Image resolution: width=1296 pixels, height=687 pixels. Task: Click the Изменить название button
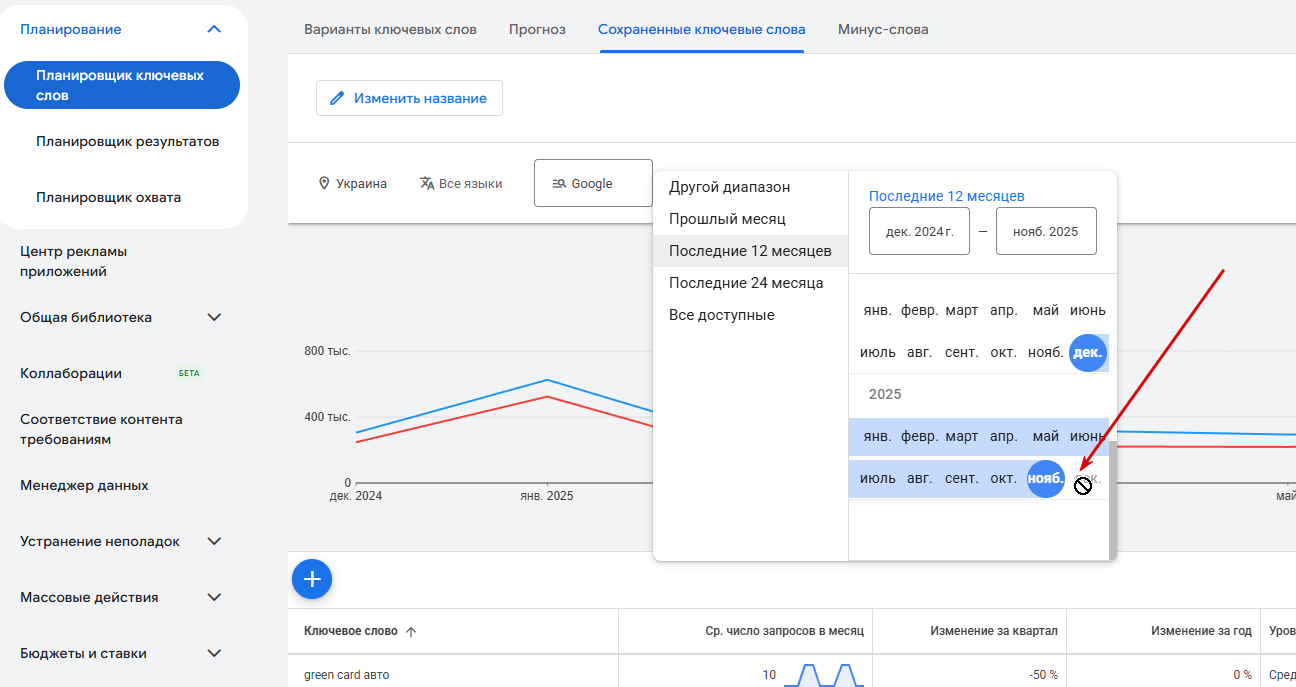[x=409, y=98]
